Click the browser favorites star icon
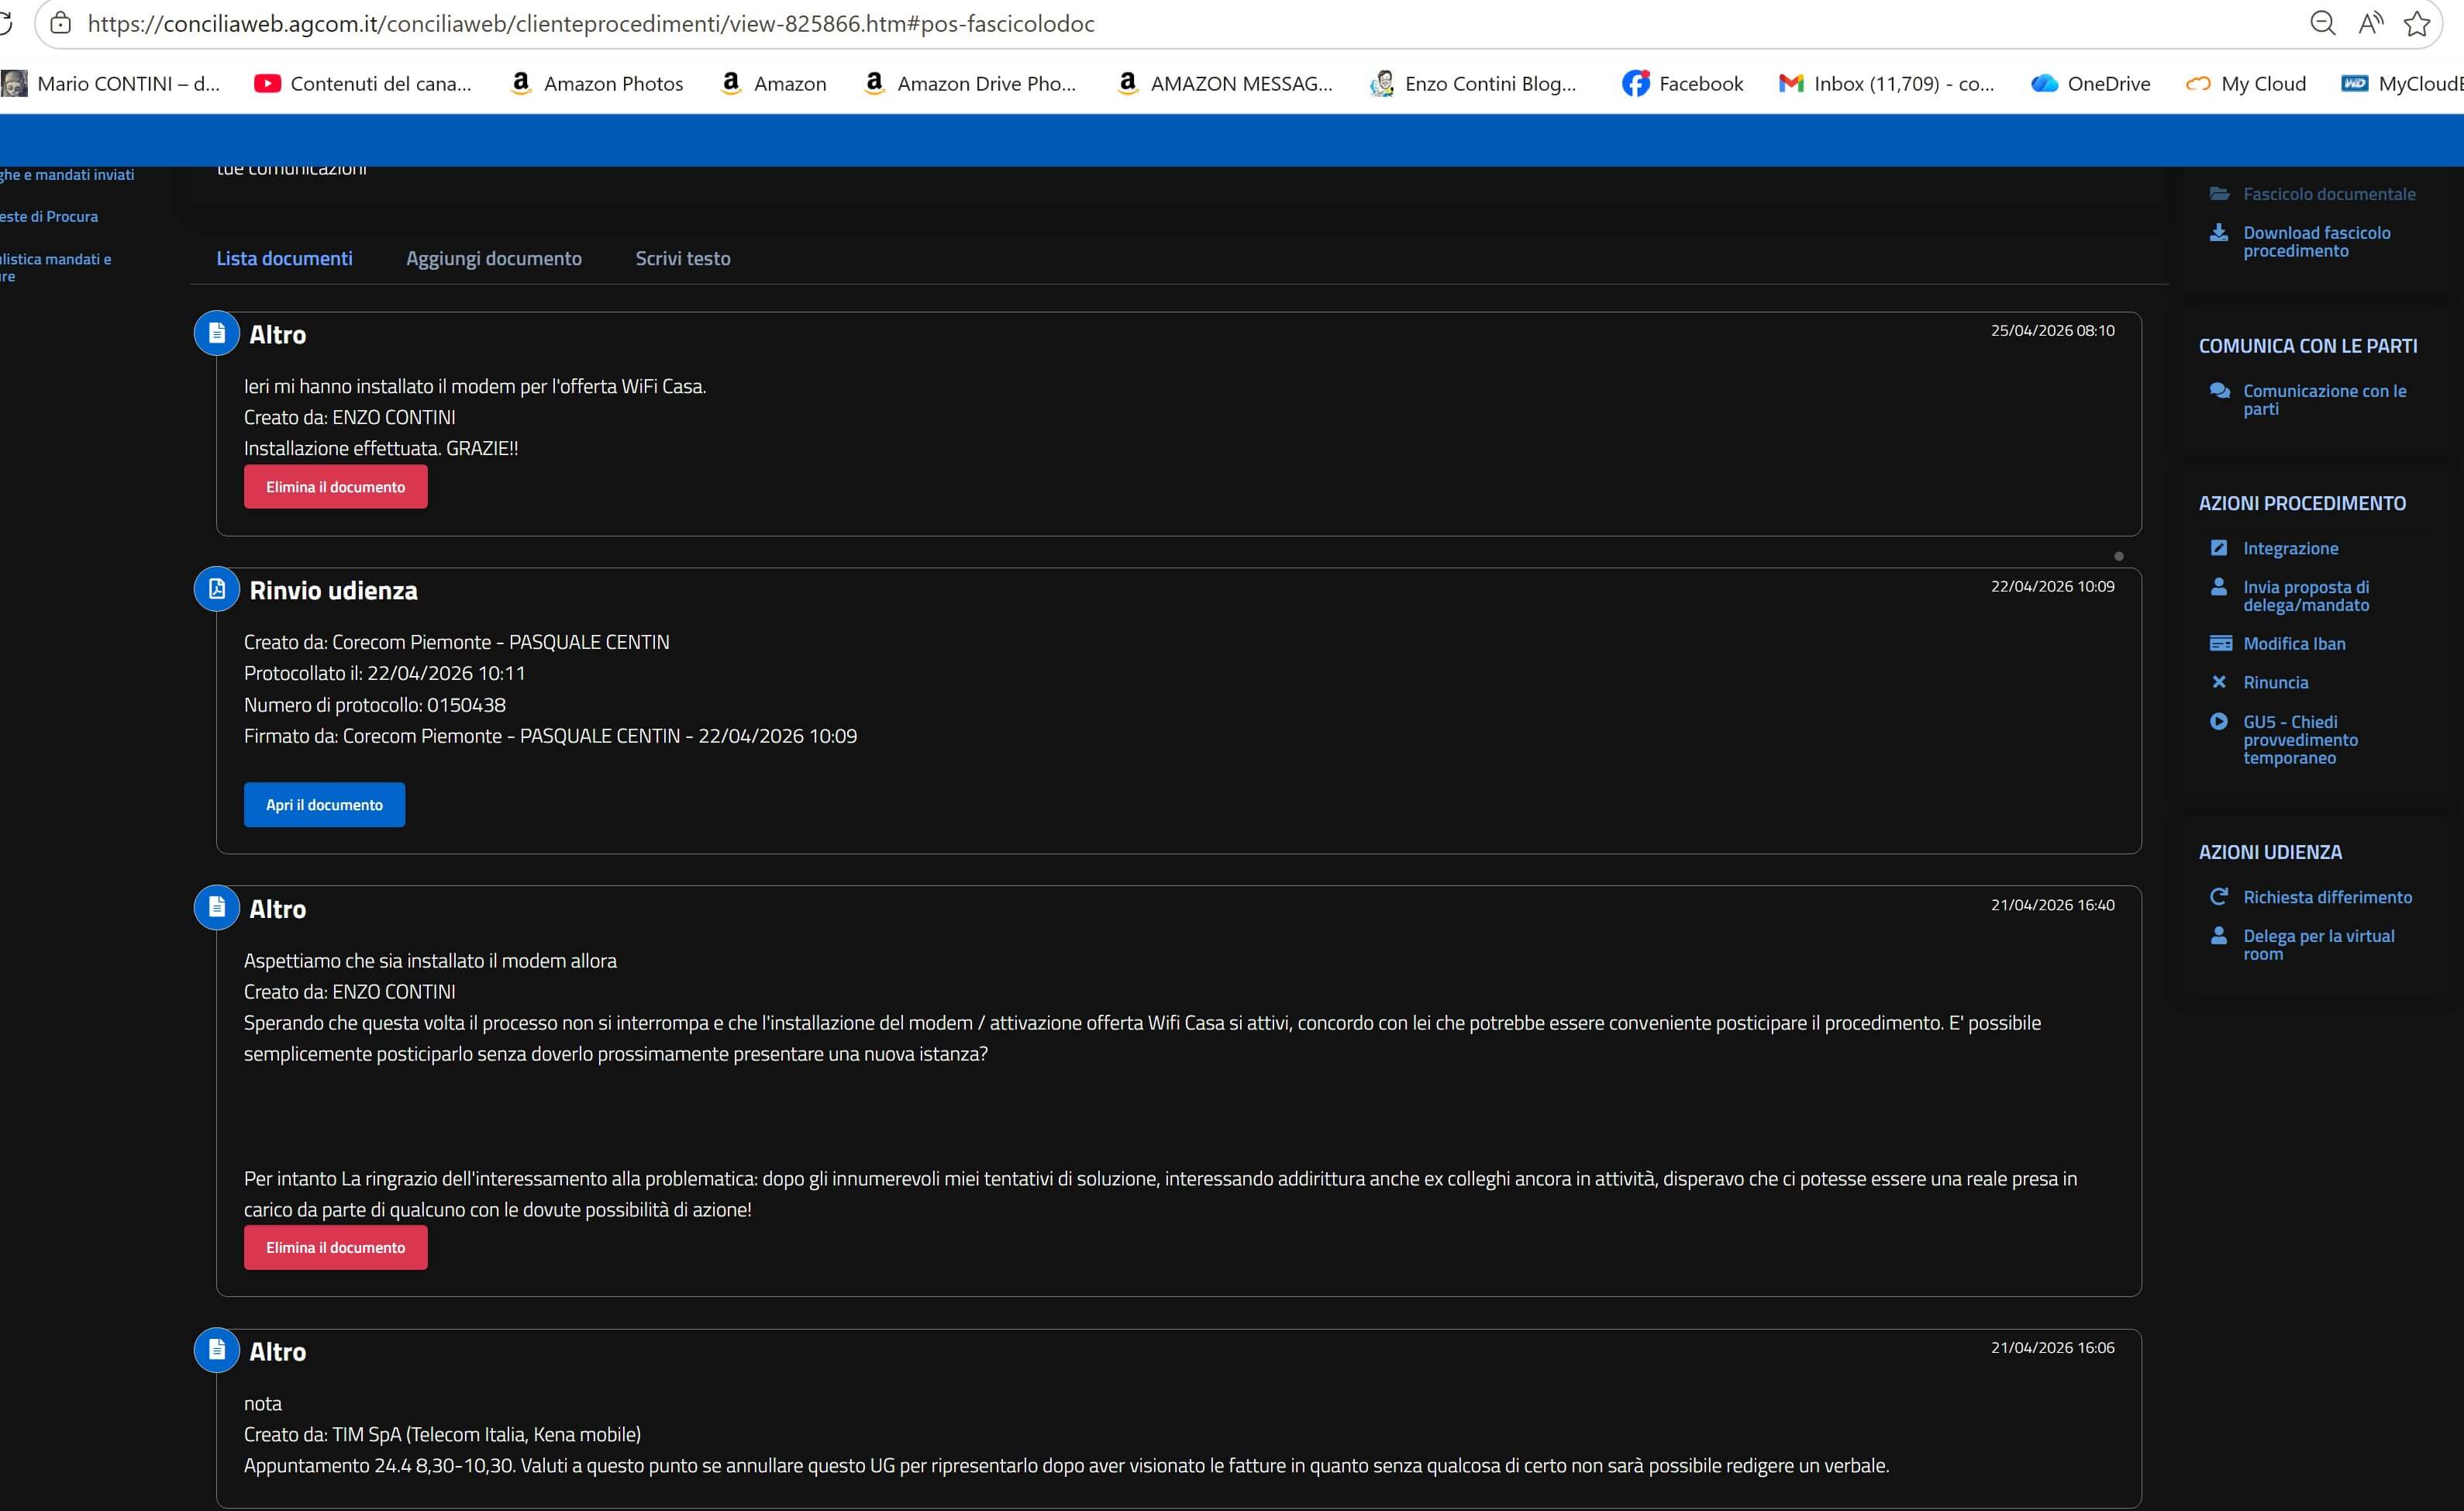2464x1511 pixels. [2417, 23]
